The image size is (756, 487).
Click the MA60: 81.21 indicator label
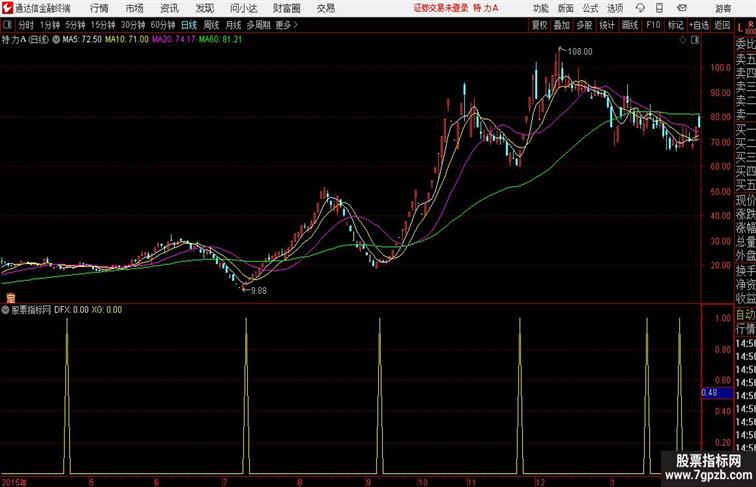(x=220, y=40)
